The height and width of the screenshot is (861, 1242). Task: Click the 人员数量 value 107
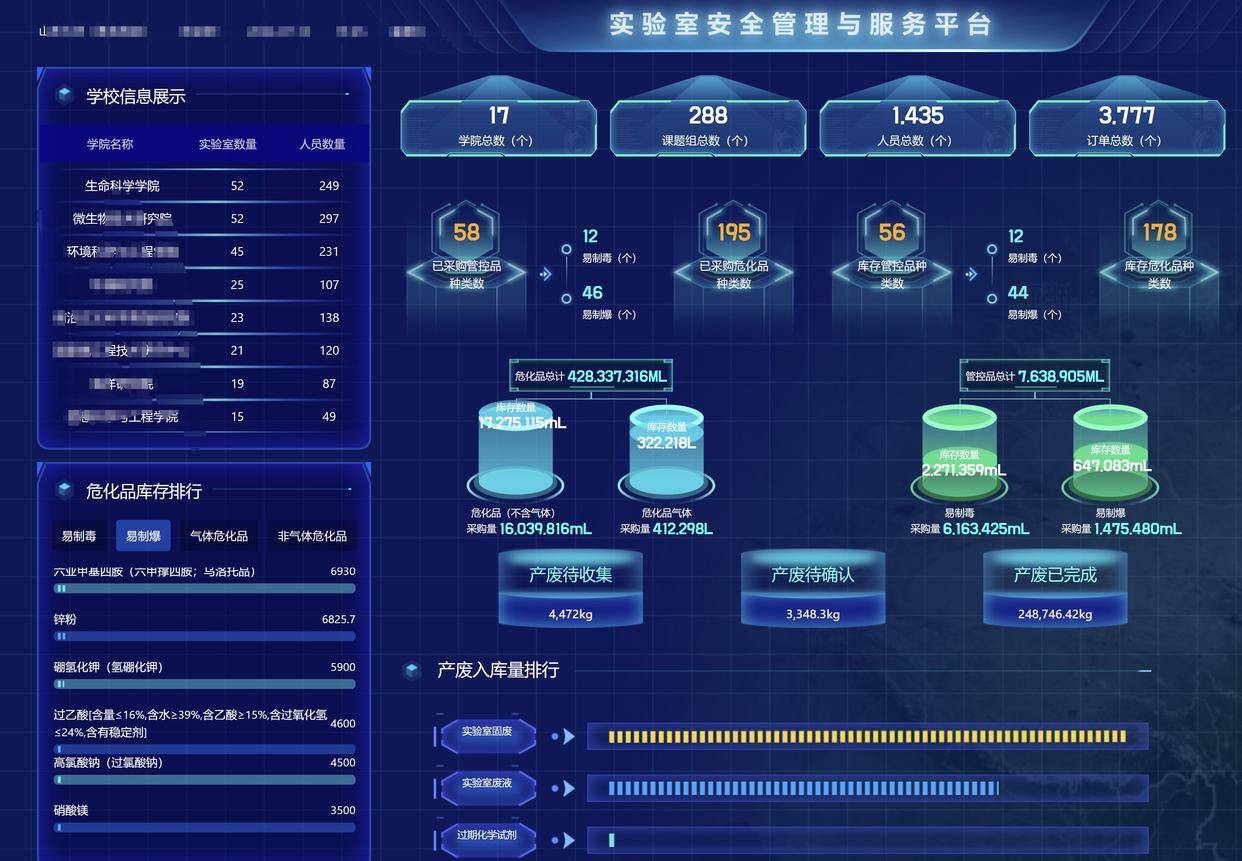click(329, 285)
